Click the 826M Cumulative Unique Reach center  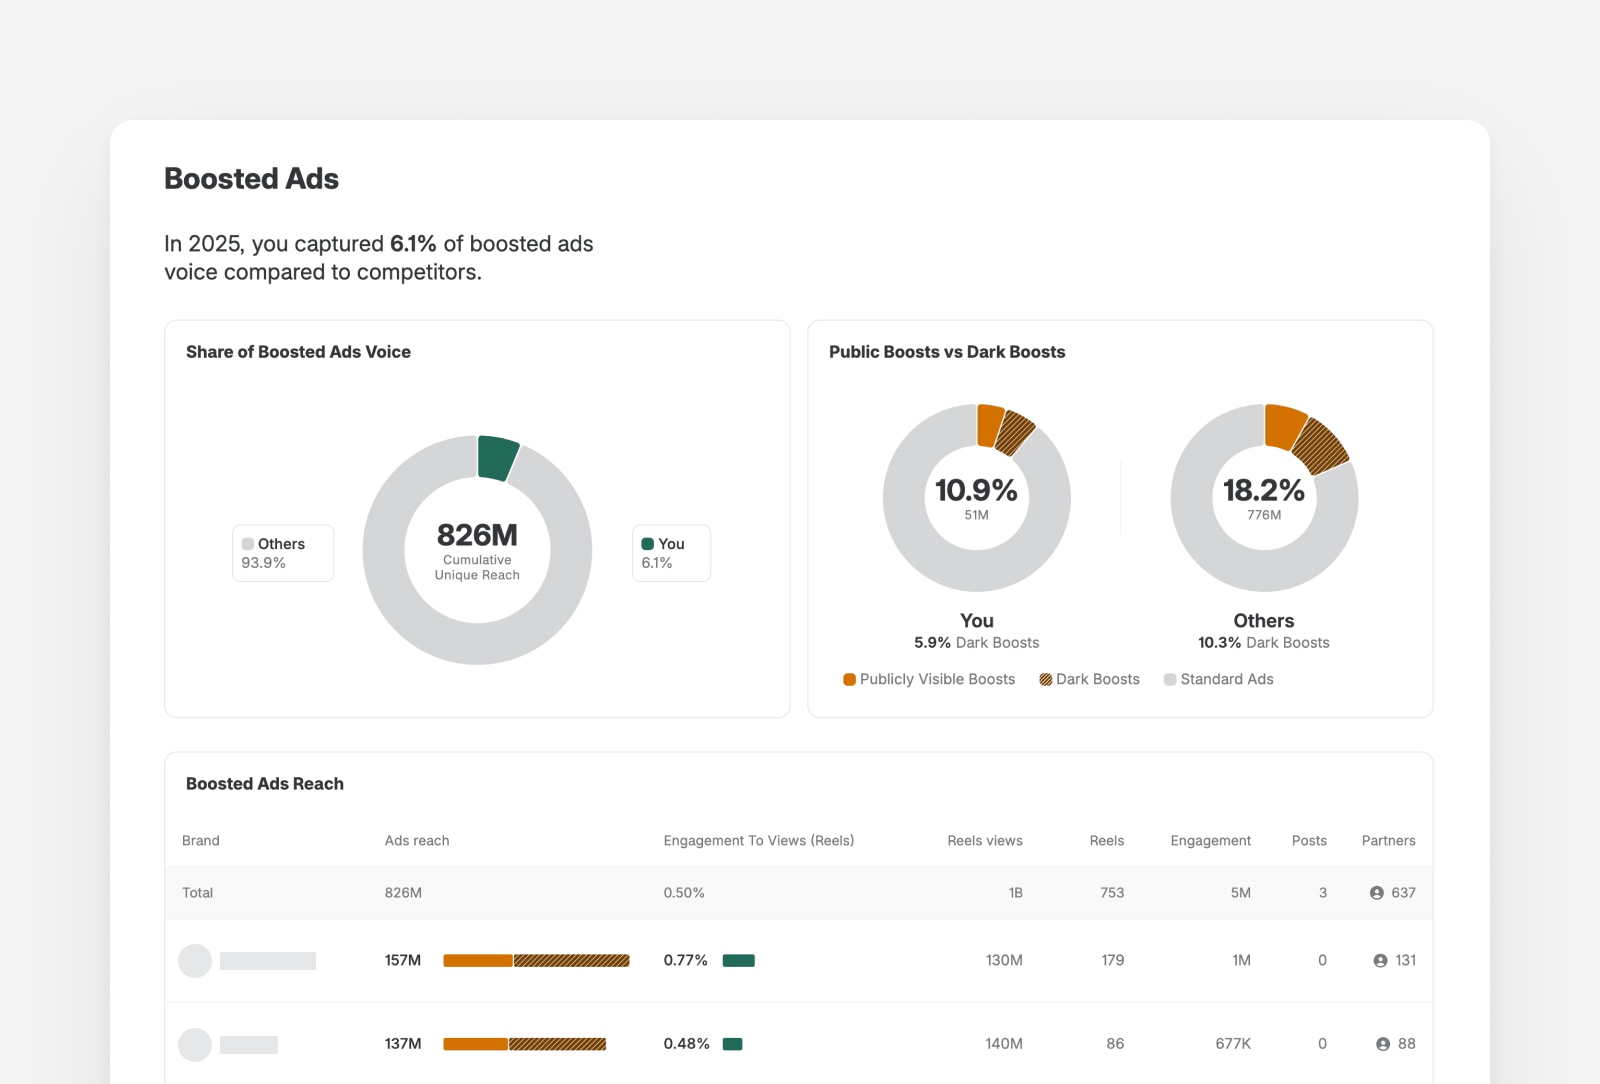pyautogui.click(x=477, y=550)
